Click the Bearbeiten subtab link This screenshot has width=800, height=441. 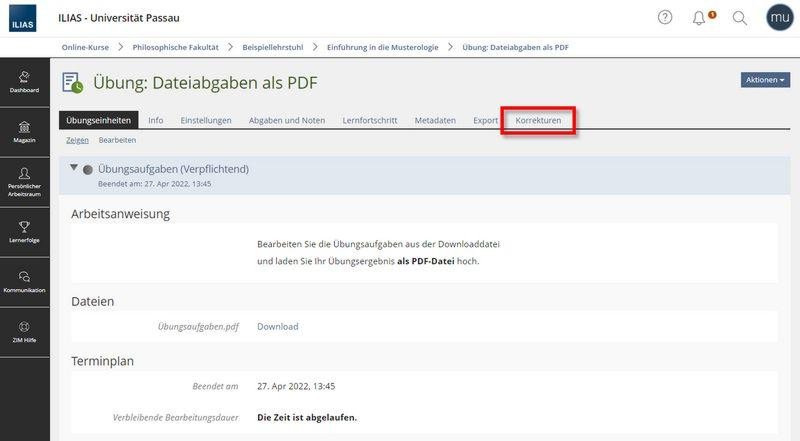[x=117, y=140]
